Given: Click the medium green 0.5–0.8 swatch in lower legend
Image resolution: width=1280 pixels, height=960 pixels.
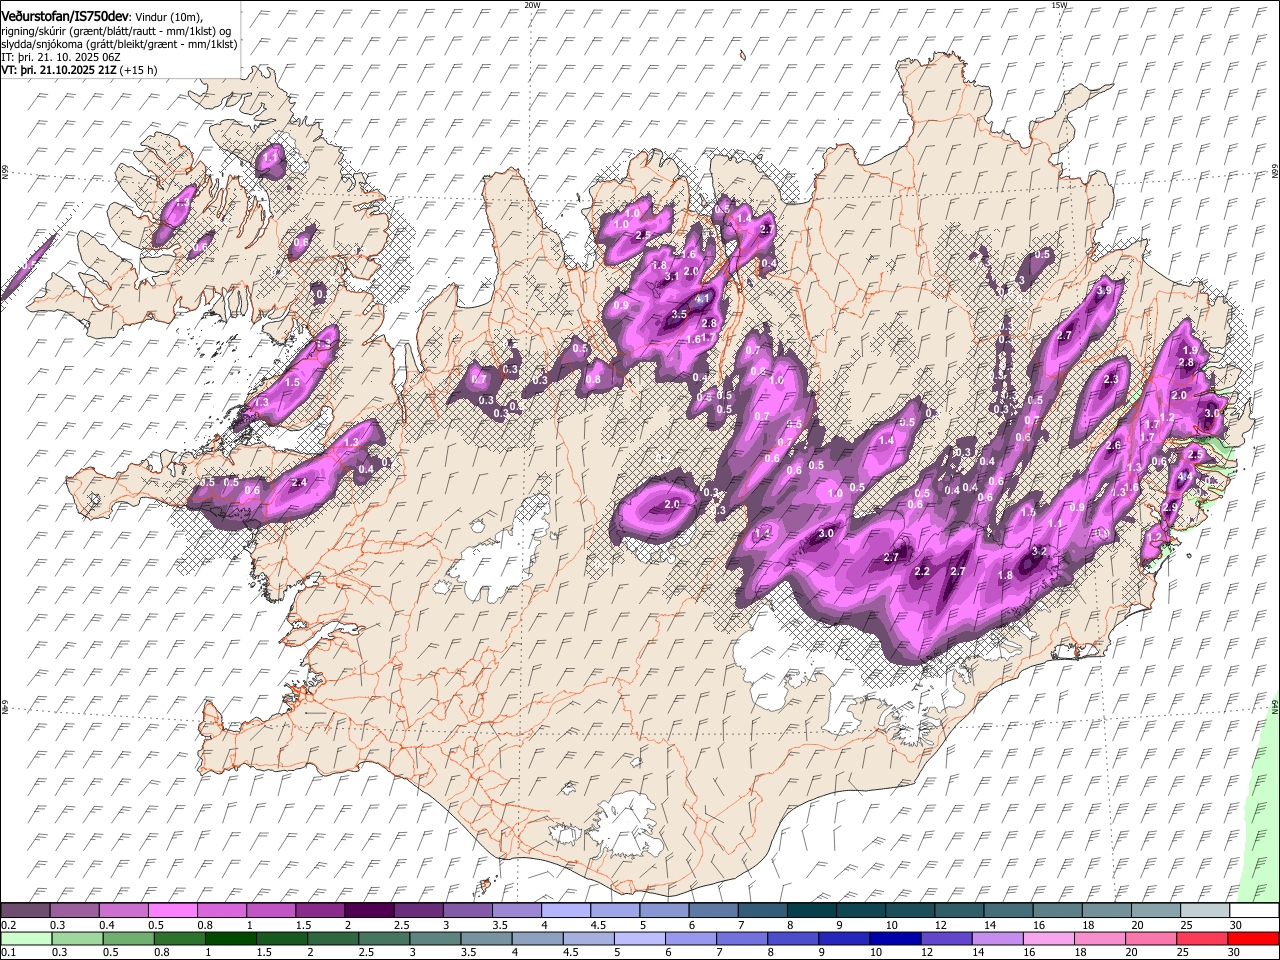Looking at the screenshot, I should [x=128, y=938].
